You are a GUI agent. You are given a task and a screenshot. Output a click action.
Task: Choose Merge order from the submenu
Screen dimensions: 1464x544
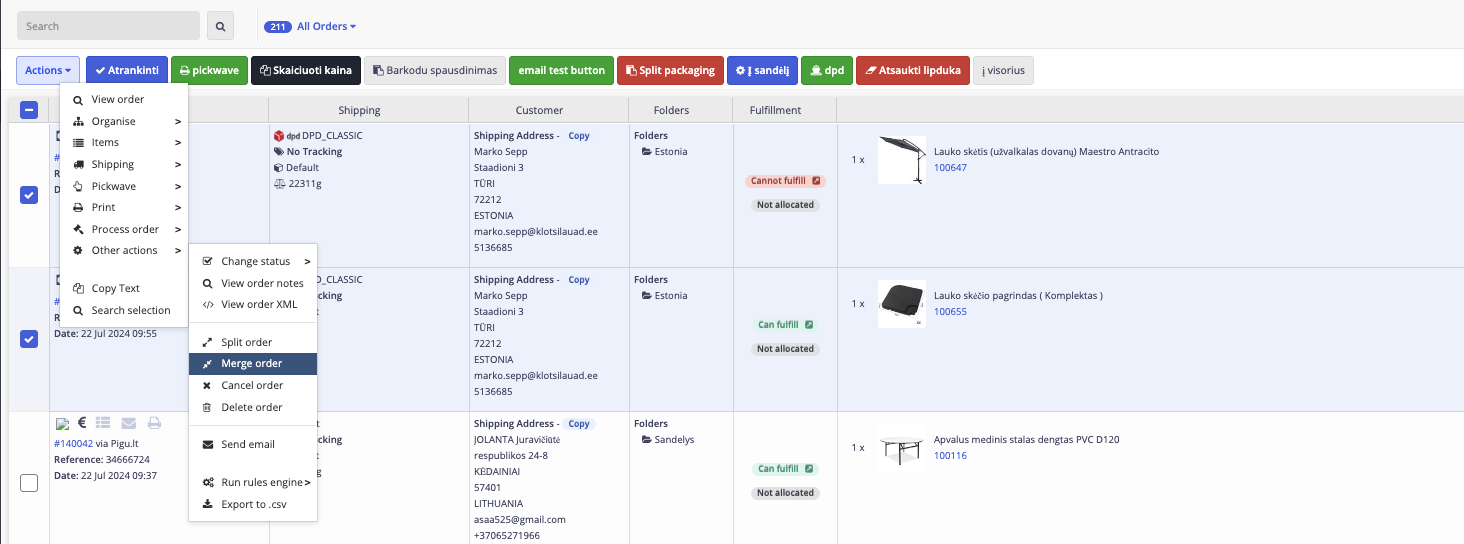[252, 364]
